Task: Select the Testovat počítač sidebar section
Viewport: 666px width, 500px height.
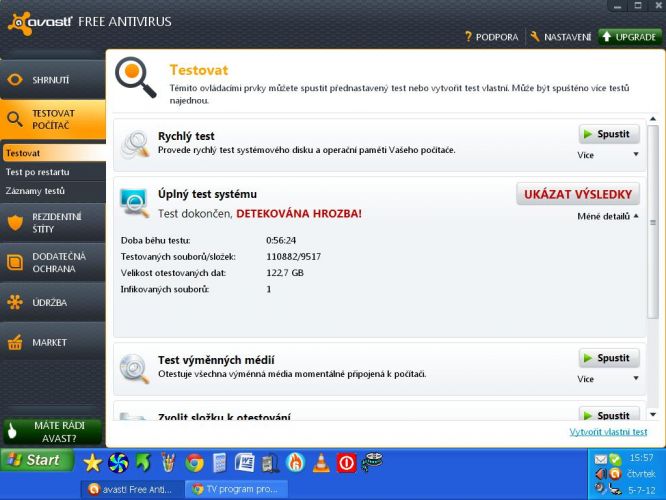Action: click(53, 119)
